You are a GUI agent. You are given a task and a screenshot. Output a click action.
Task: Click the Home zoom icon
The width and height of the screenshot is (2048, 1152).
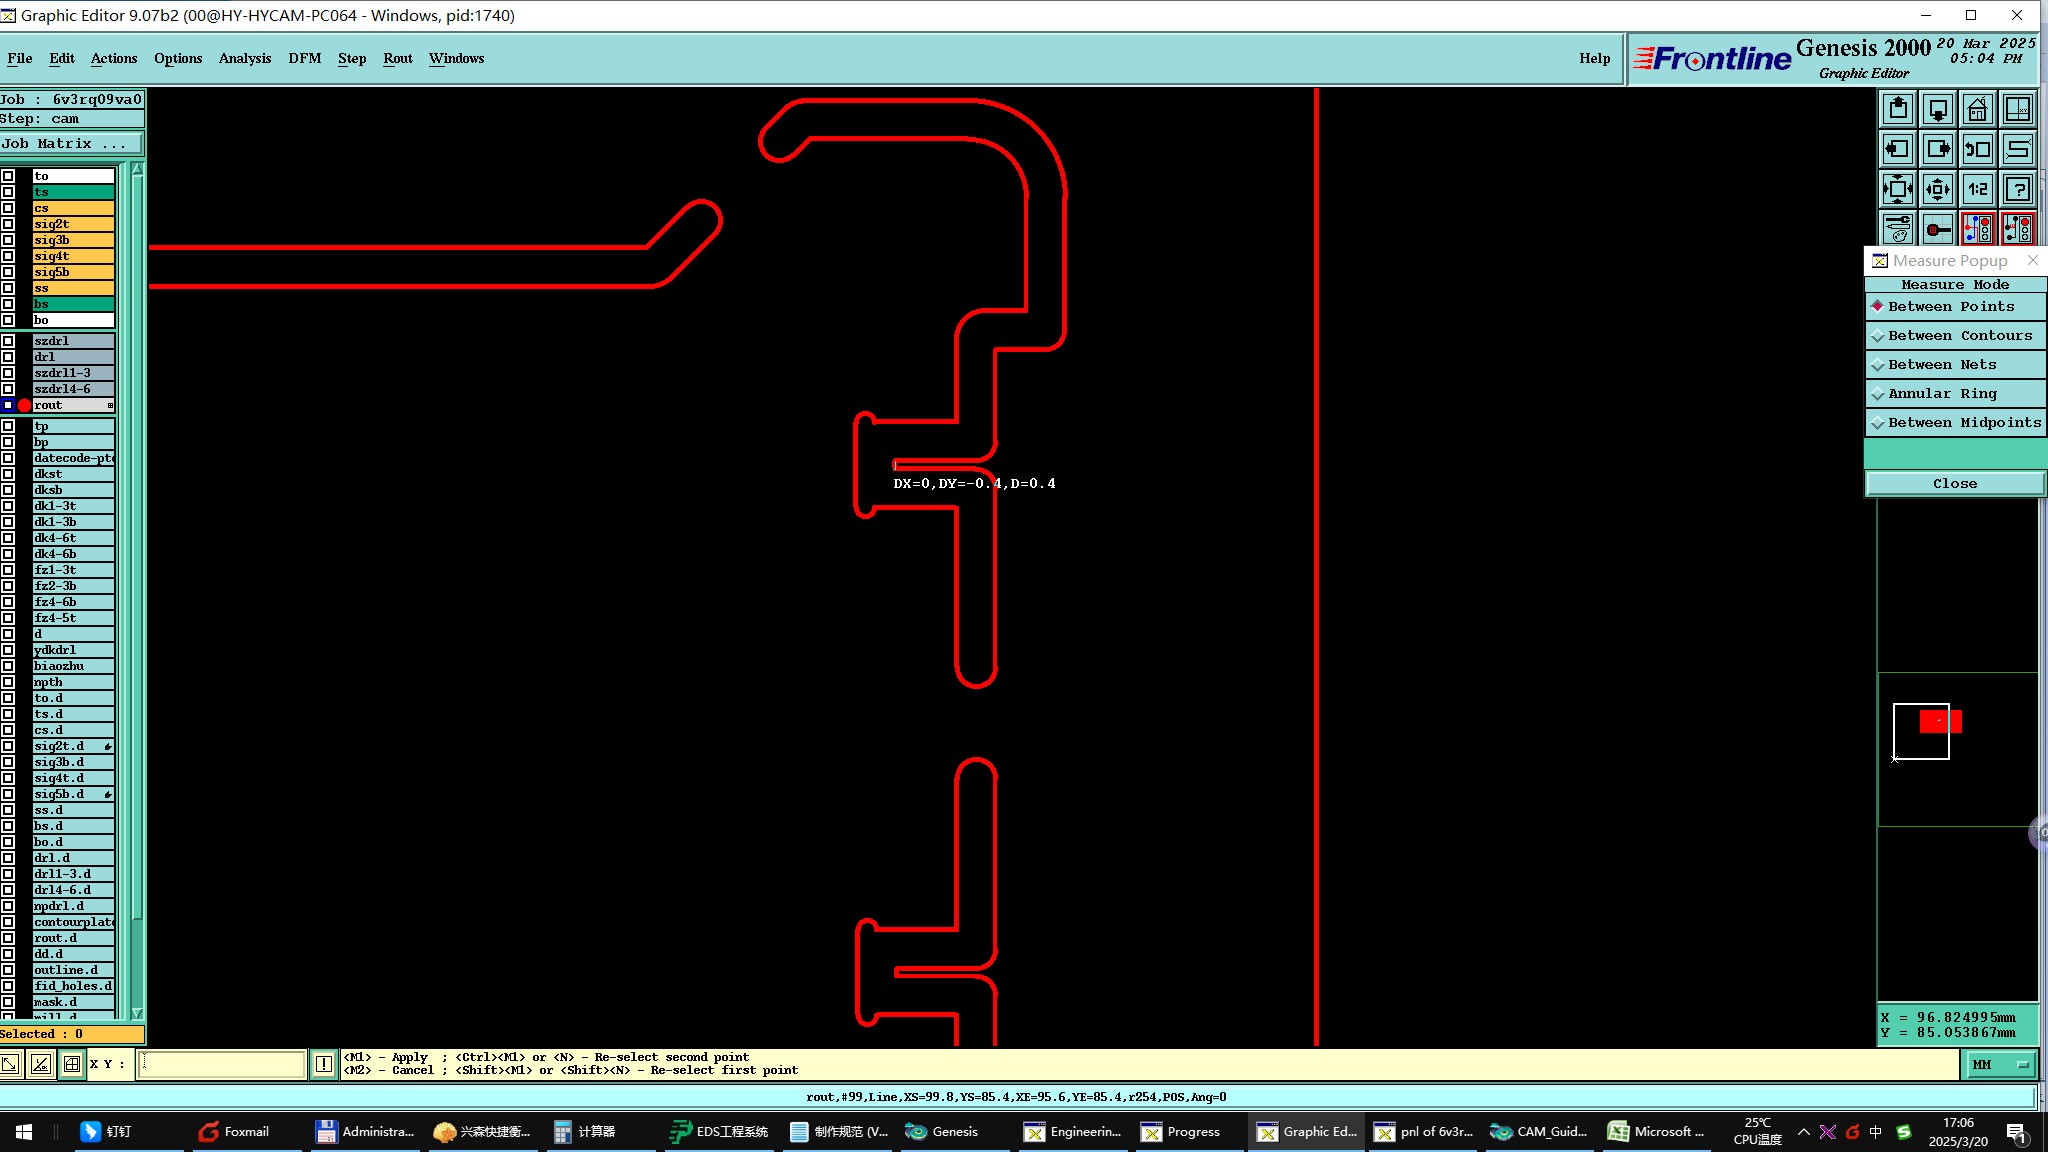(1977, 109)
